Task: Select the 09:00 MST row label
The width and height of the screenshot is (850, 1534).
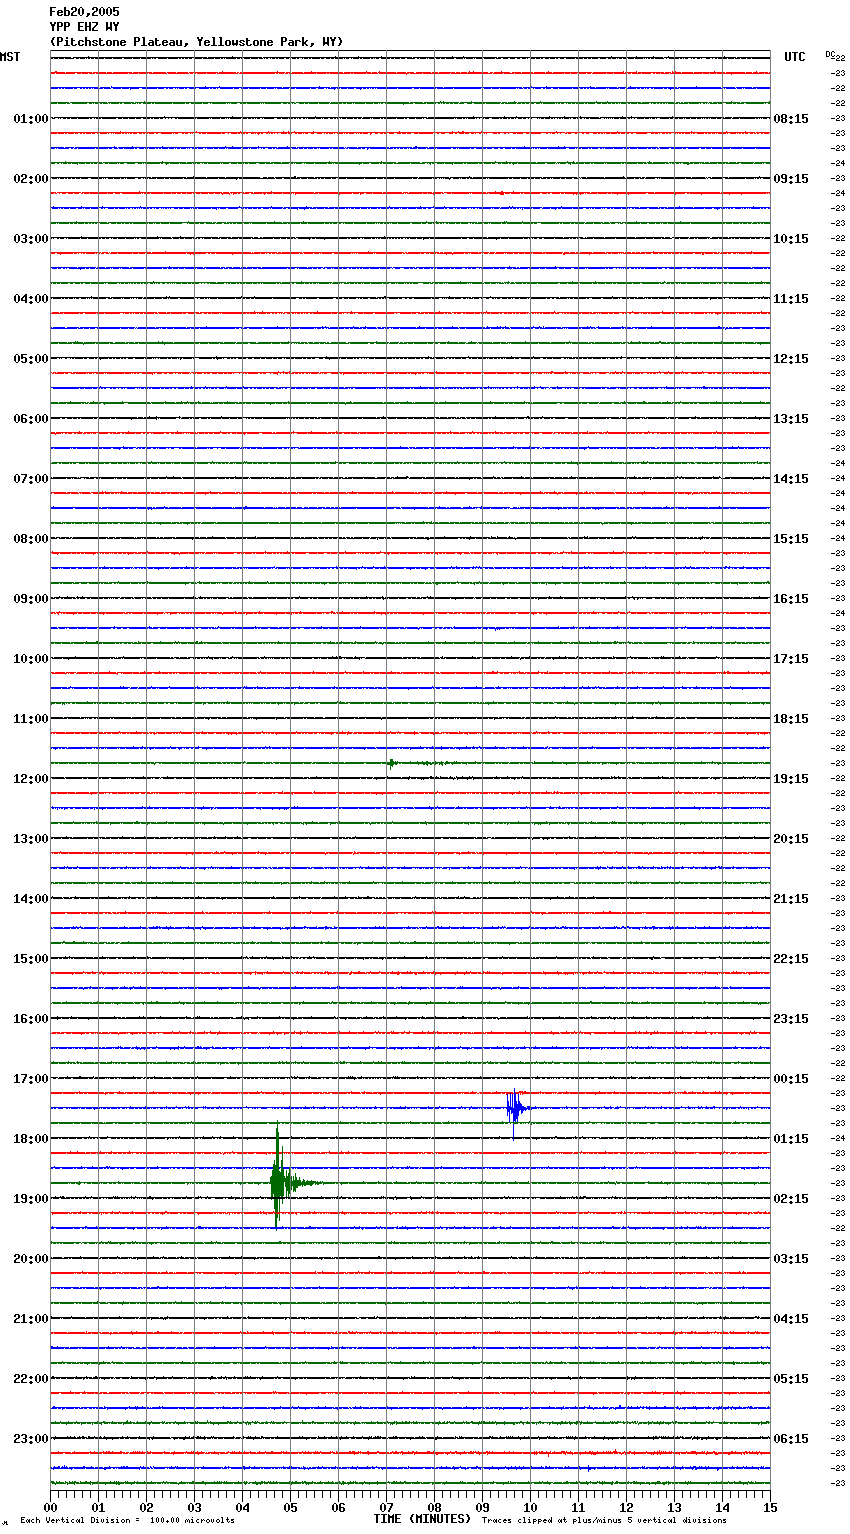Action: tap(30, 598)
